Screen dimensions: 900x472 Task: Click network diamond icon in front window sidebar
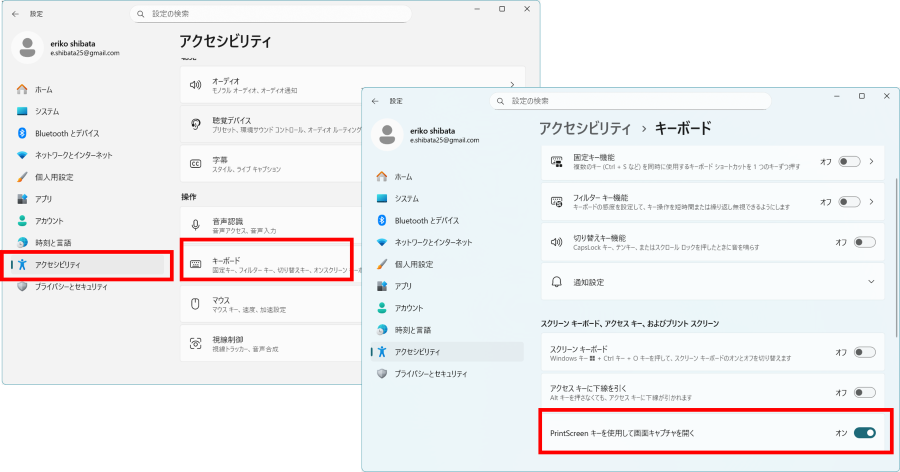pos(382,242)
